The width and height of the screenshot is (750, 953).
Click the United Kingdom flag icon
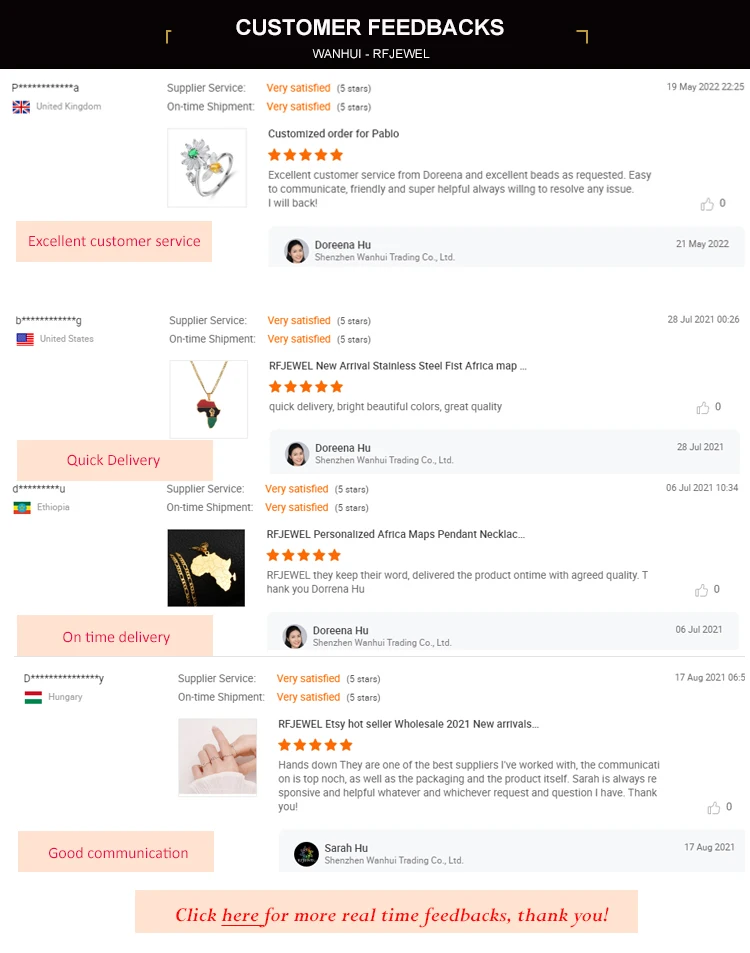(21, 107)
